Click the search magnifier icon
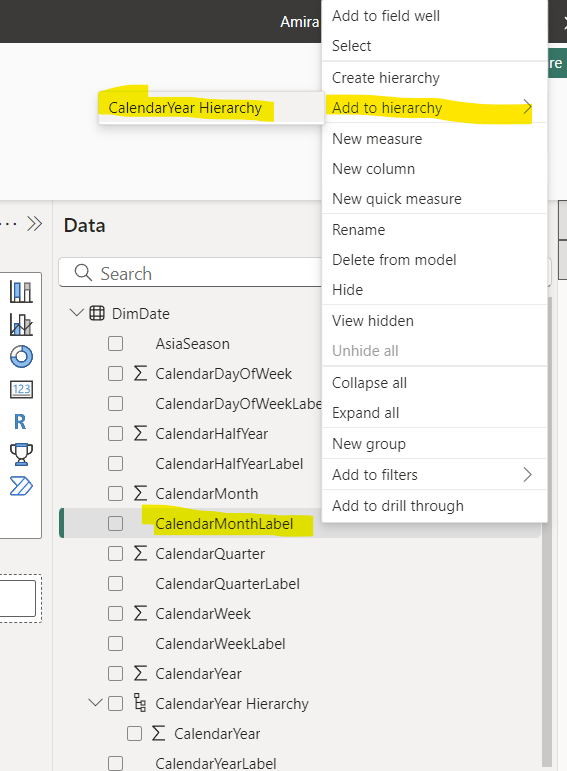This screenshot has height=771, width=567. click(83, 272)
